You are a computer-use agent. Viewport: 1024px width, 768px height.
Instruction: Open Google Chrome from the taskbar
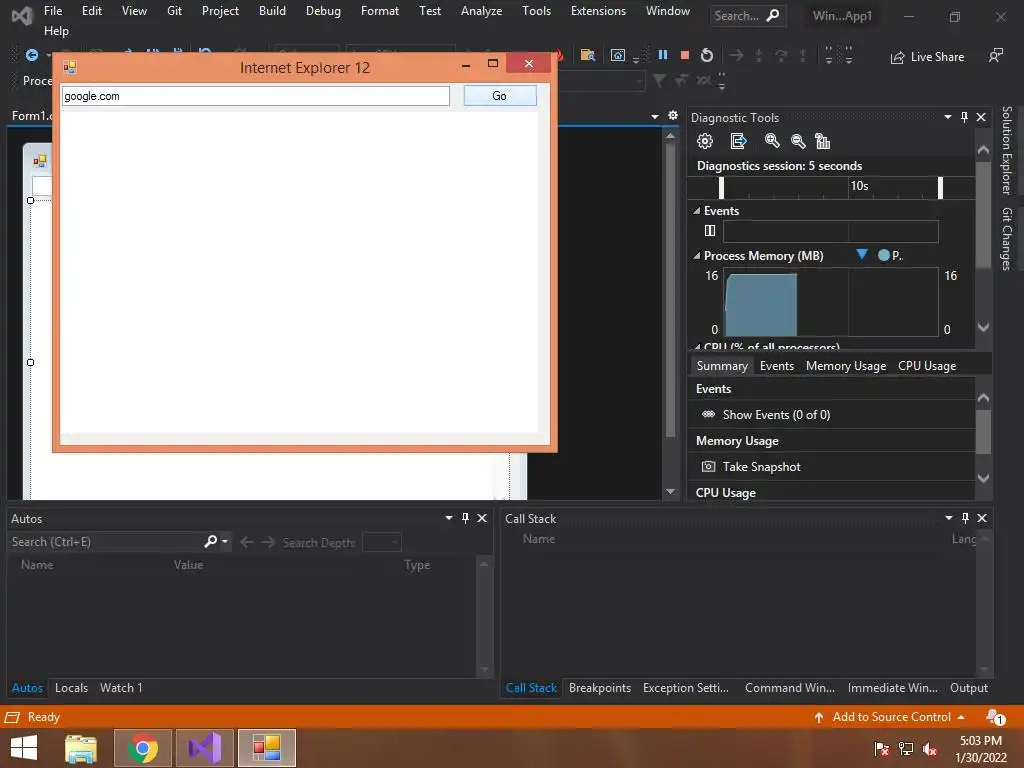(142, 748)
